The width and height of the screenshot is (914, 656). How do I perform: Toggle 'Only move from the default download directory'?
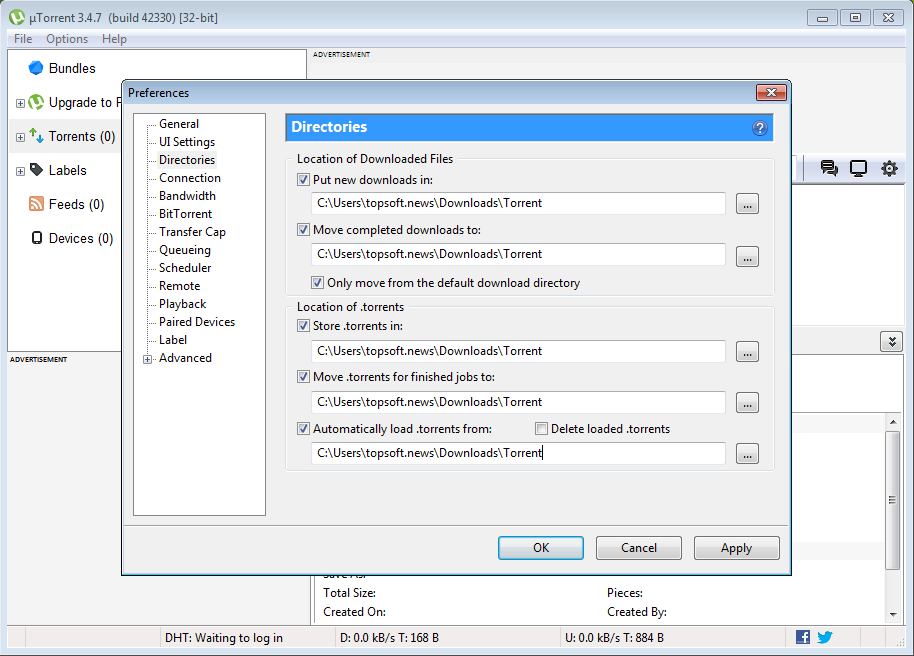pos(317,283)
